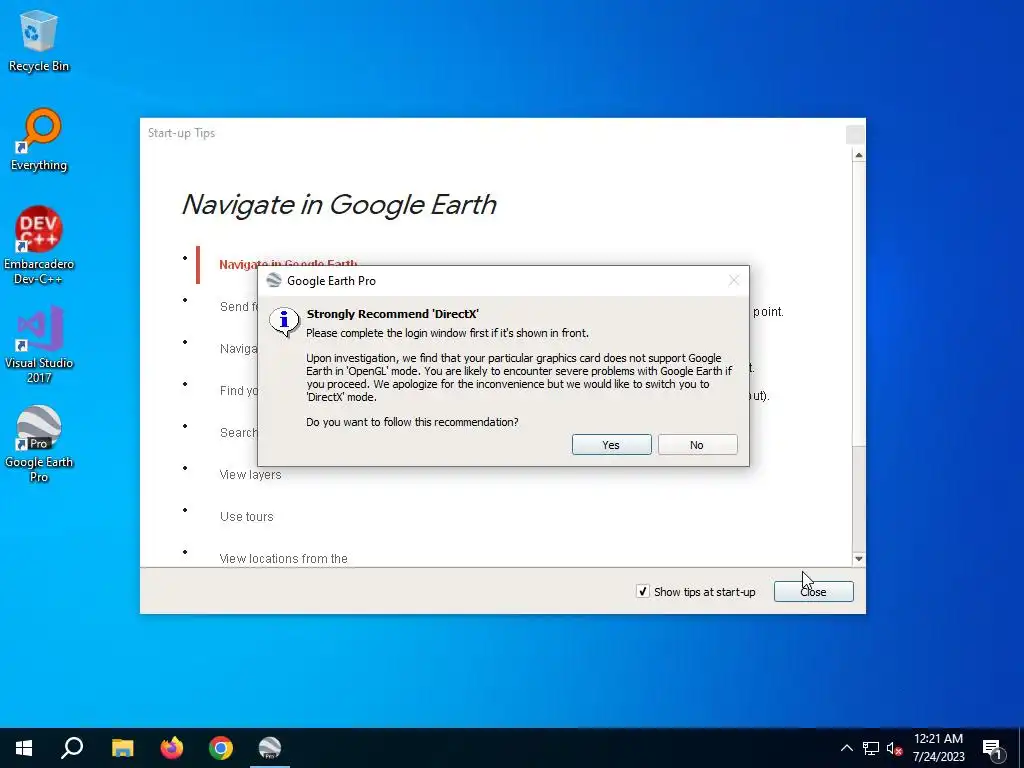Open the Recycle Bin desktop icon
The width and height of the screenshot is (1024, 768).
coord(39,41)
